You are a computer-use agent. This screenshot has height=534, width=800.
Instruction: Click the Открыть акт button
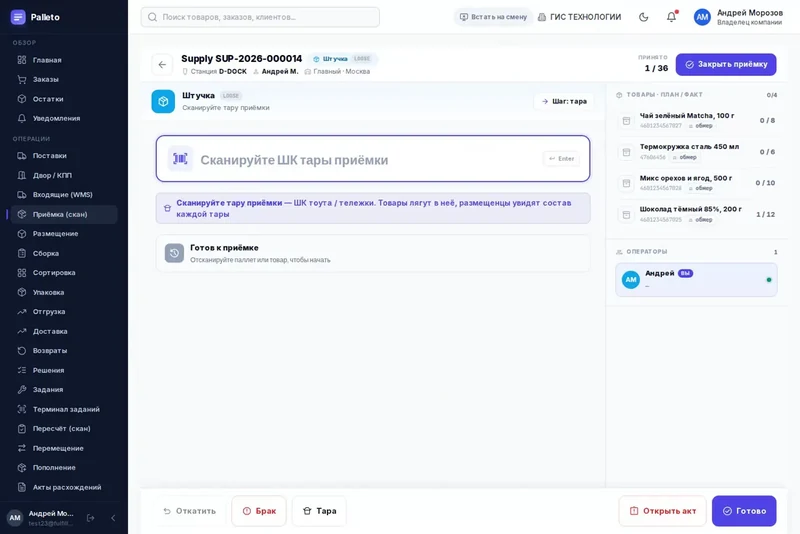tap(663, 511)
